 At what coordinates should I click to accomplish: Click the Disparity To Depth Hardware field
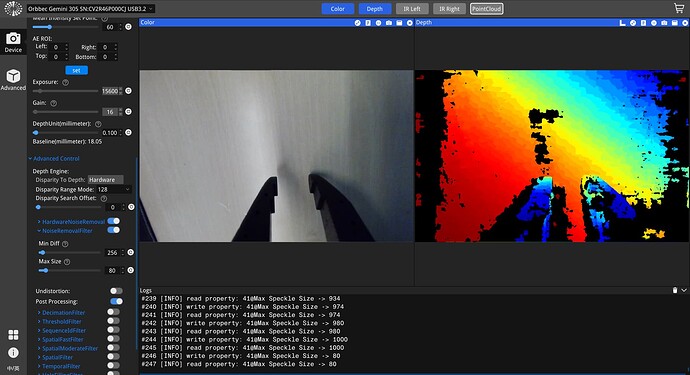[x=106, y=180]
